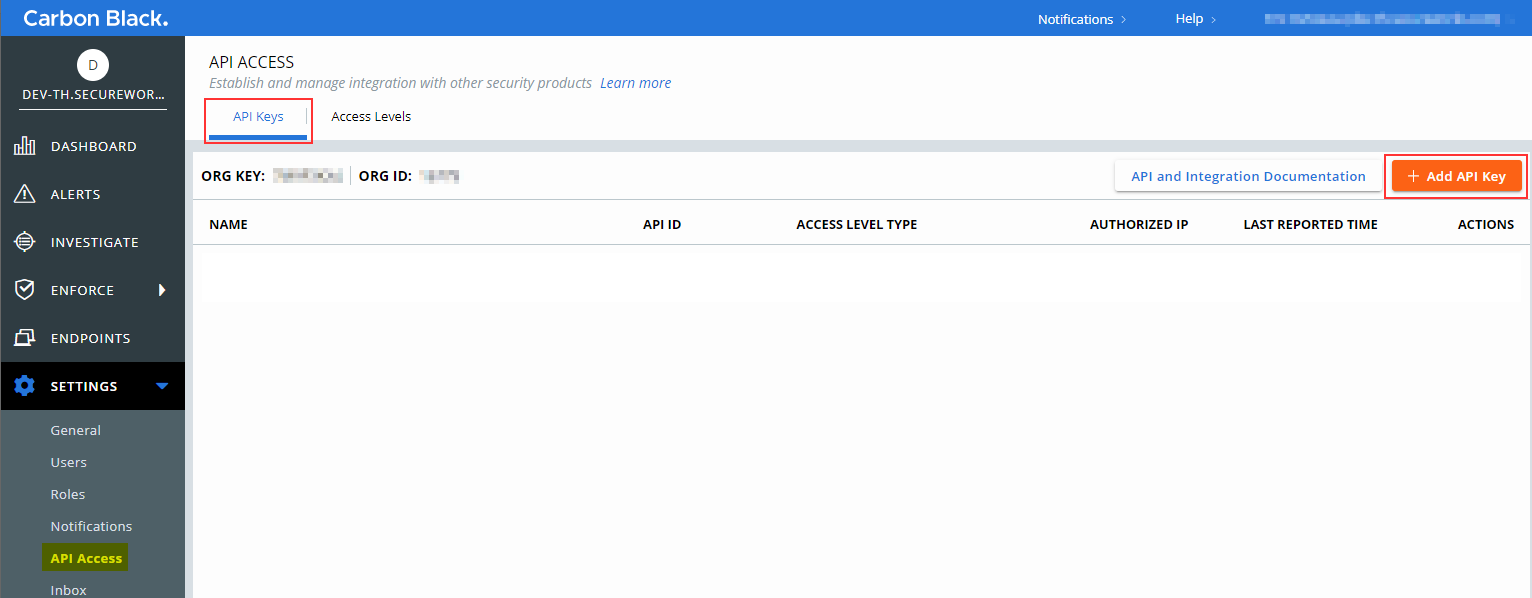Click the Alerts warning triangle icon

pyautogui.click(x=25, y=194)
